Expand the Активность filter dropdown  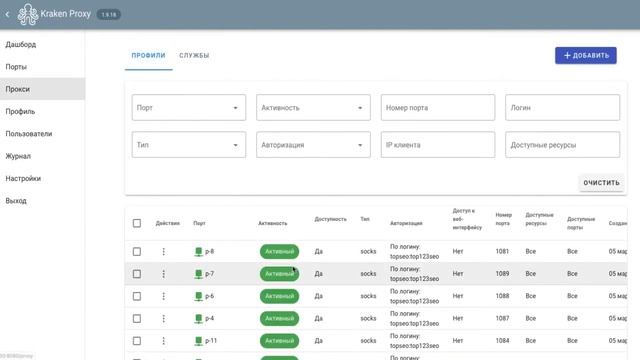point(313,108)
